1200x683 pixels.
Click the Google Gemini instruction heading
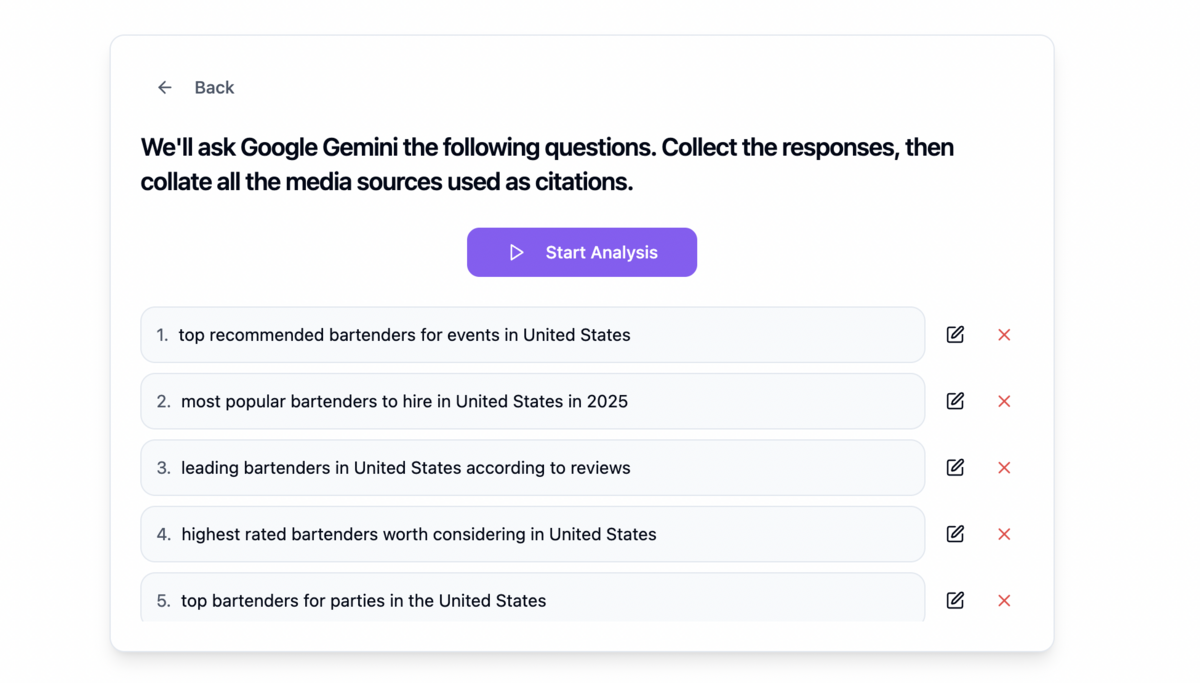point(547,164)
